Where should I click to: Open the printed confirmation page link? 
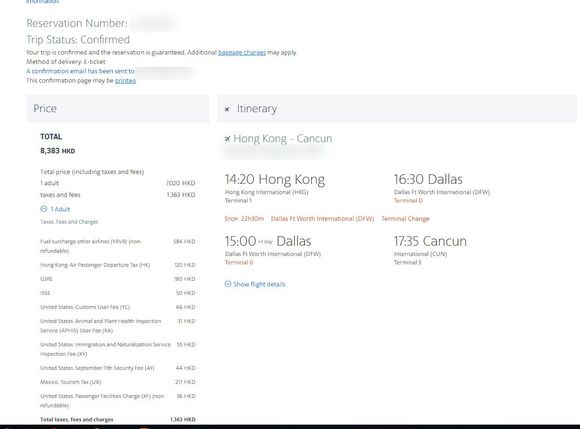coord(125,81)
